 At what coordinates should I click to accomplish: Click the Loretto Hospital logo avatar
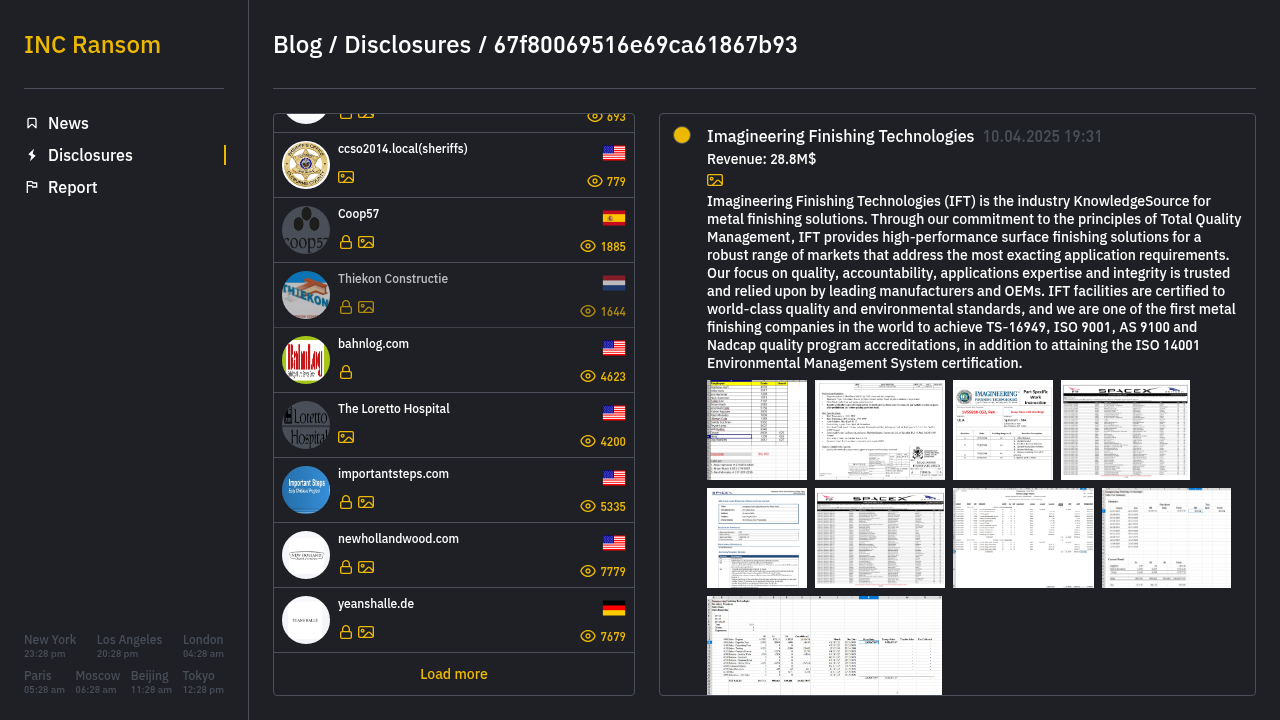tap(306, 425)
